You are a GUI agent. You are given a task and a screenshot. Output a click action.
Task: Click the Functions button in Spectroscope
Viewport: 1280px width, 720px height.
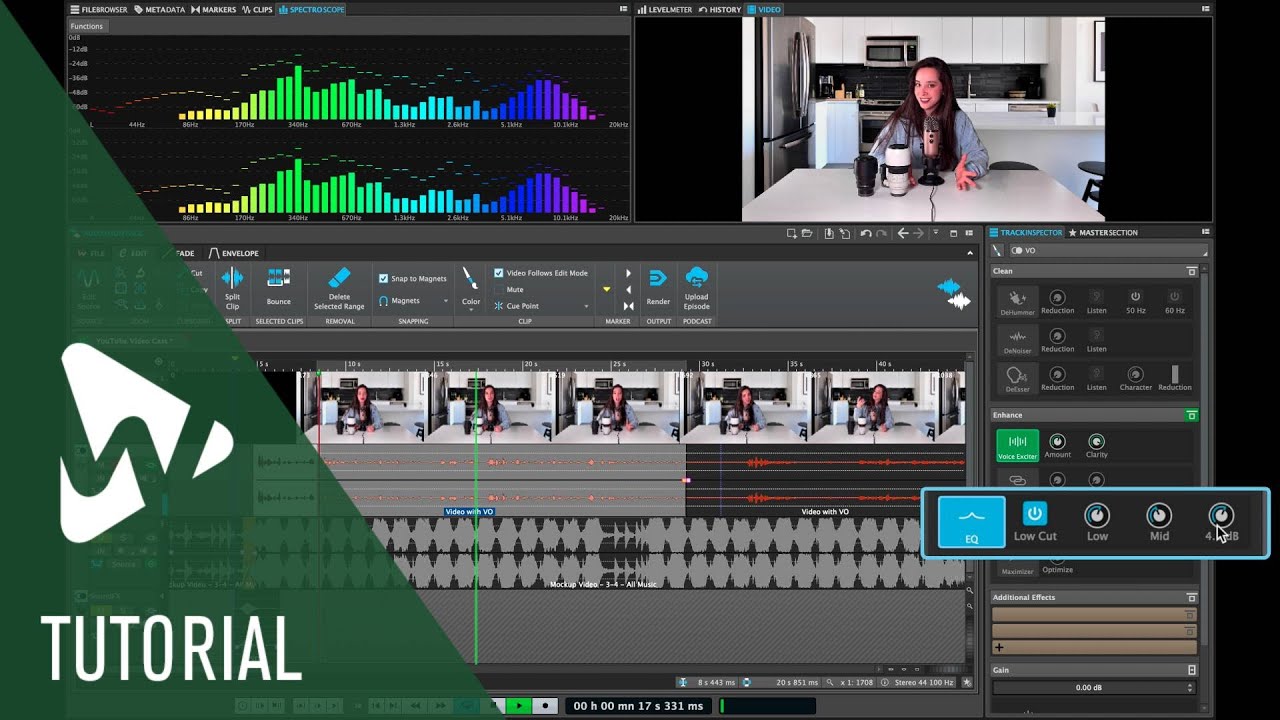[x=87, y=26]
